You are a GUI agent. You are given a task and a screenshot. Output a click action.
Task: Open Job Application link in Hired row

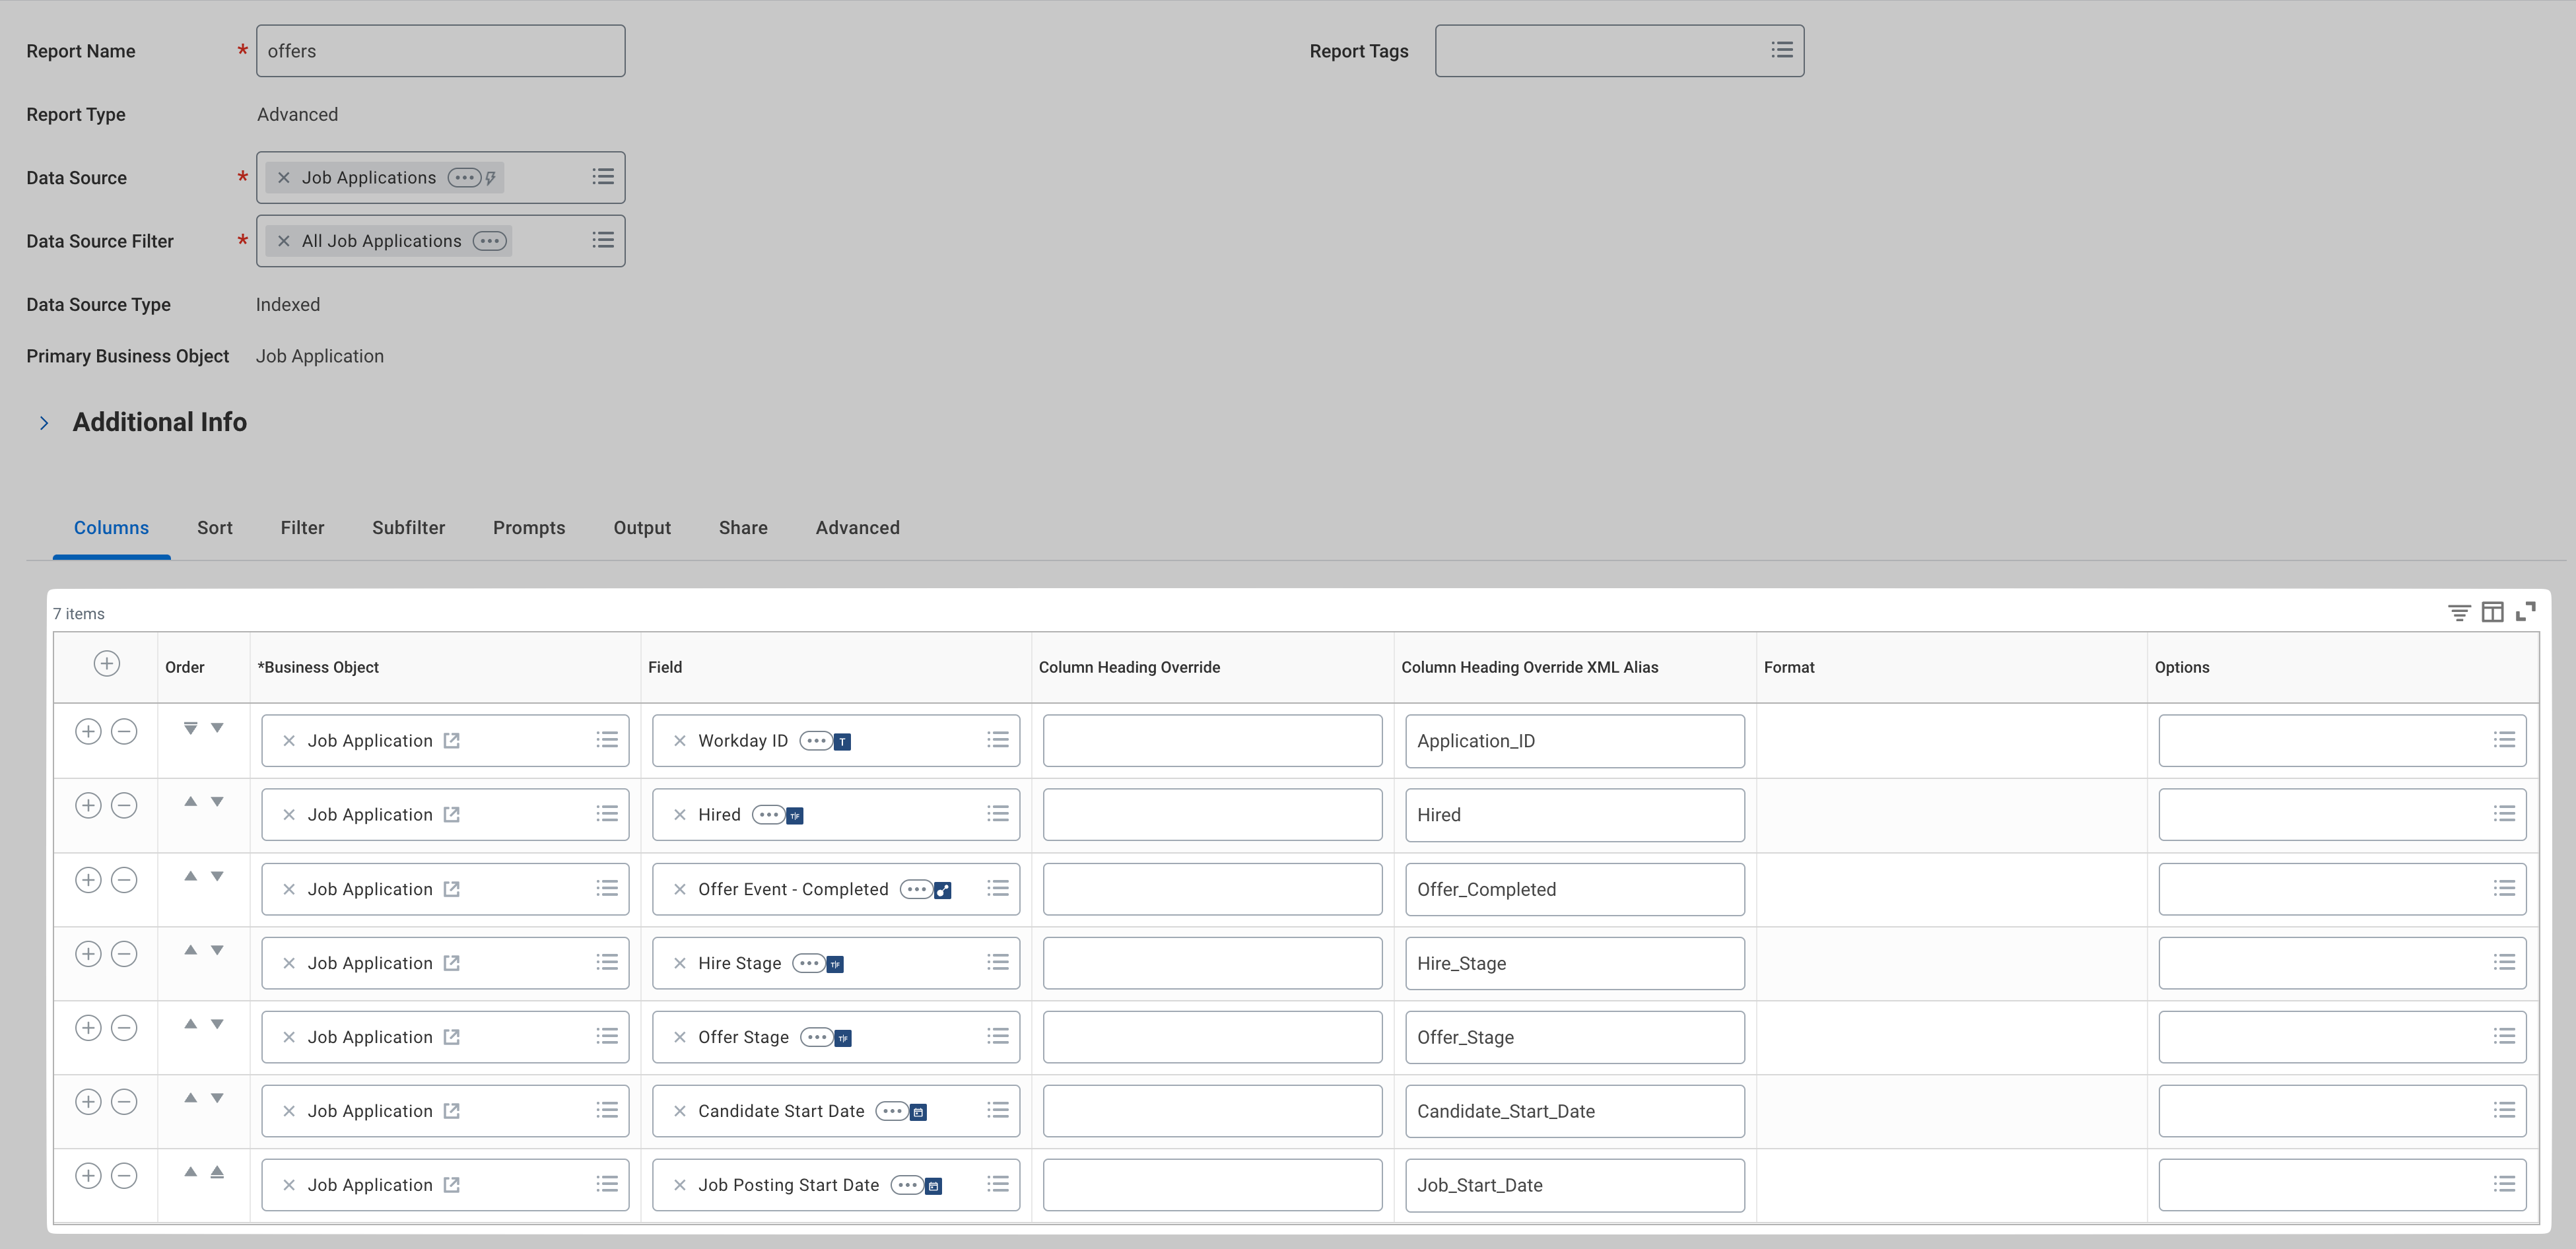click(x=452, y=815)
